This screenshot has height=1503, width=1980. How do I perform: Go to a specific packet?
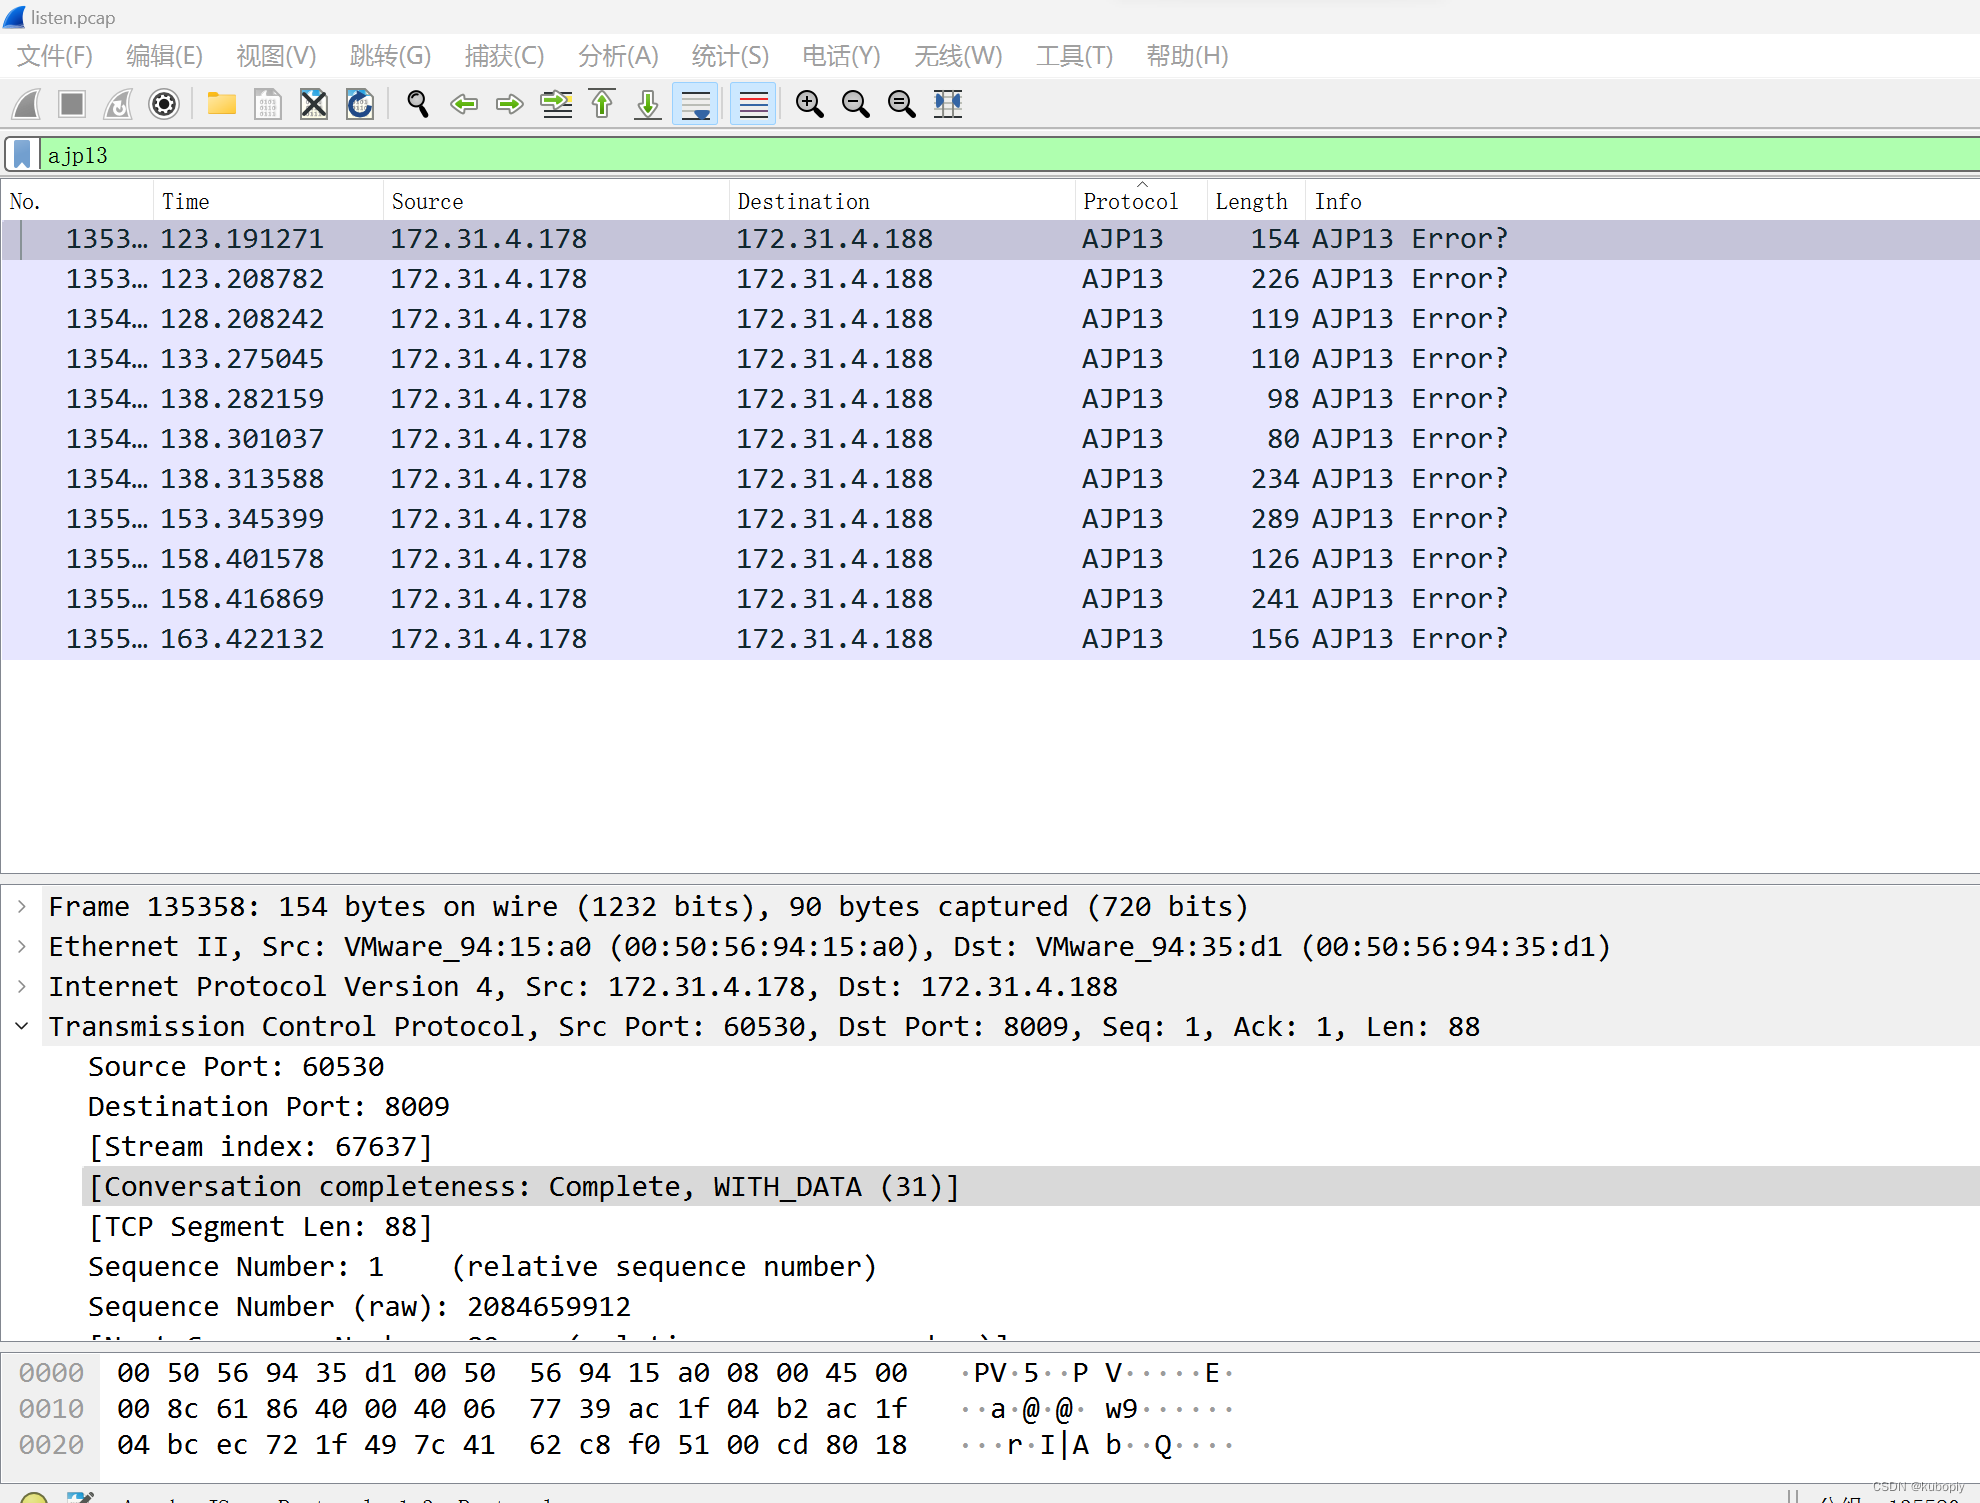(x=556, y=104)
